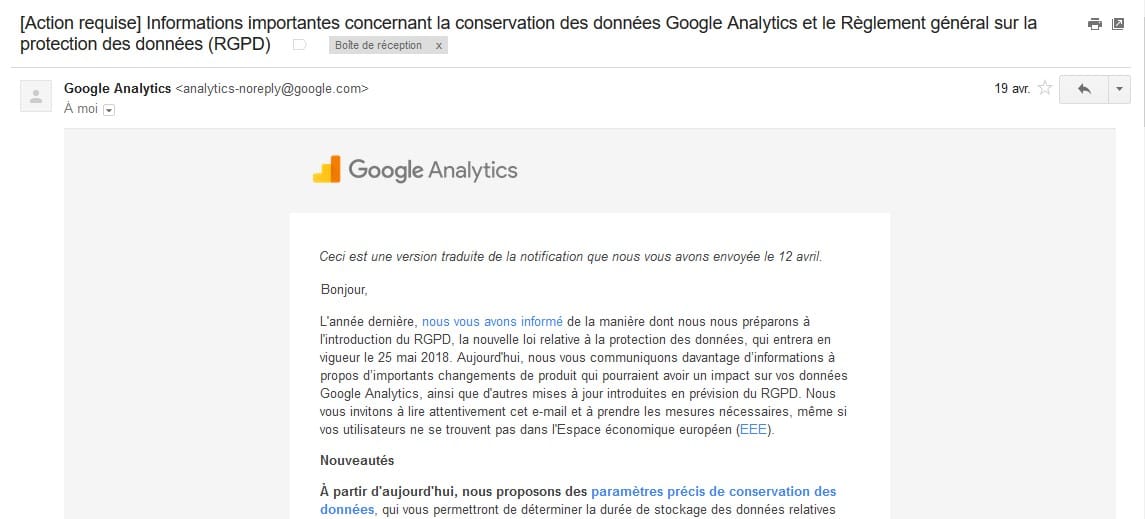The width and height of the screenshot is (1145, 519).
Task: Open 'paramètres précis de conservation des données' link
Action: 713,492
